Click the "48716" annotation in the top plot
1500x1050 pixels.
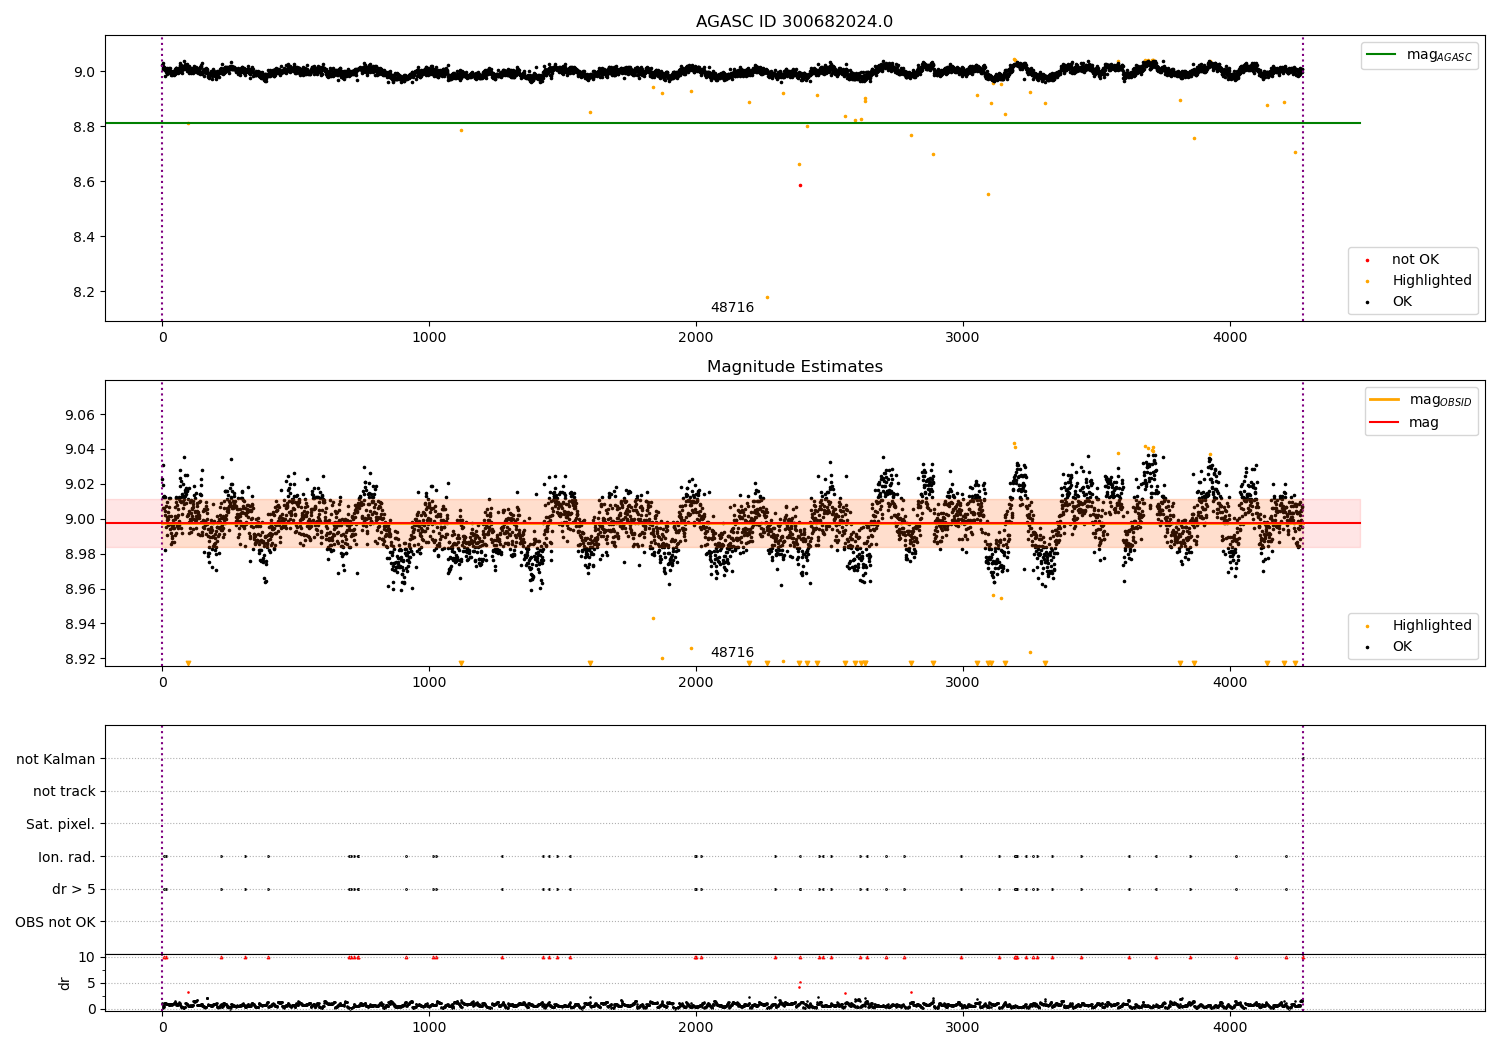732,308
